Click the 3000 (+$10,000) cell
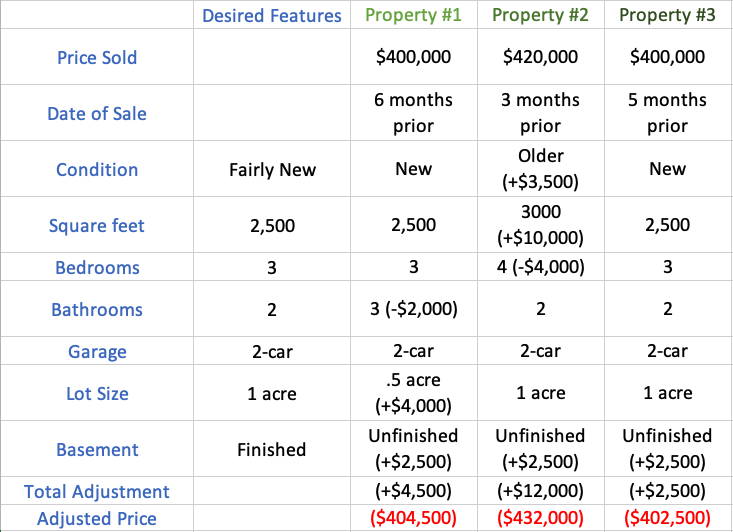Screen dimensions: 733x532 pos(541,225)
